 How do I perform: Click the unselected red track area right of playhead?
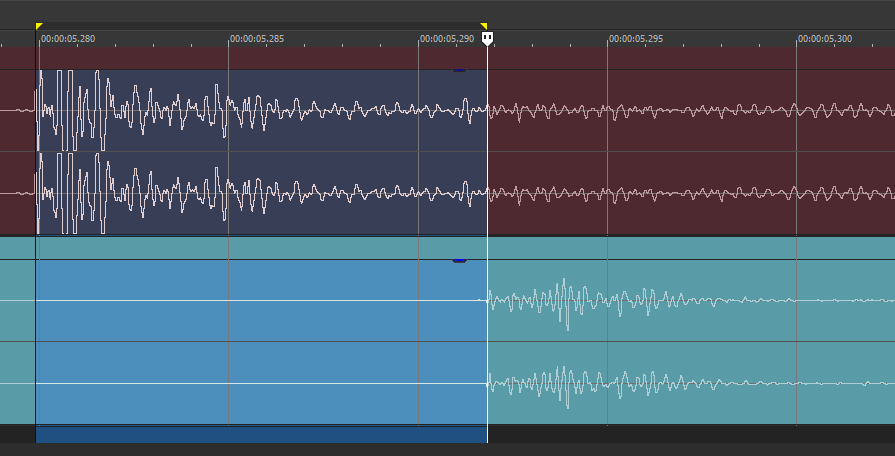point(690,150)
